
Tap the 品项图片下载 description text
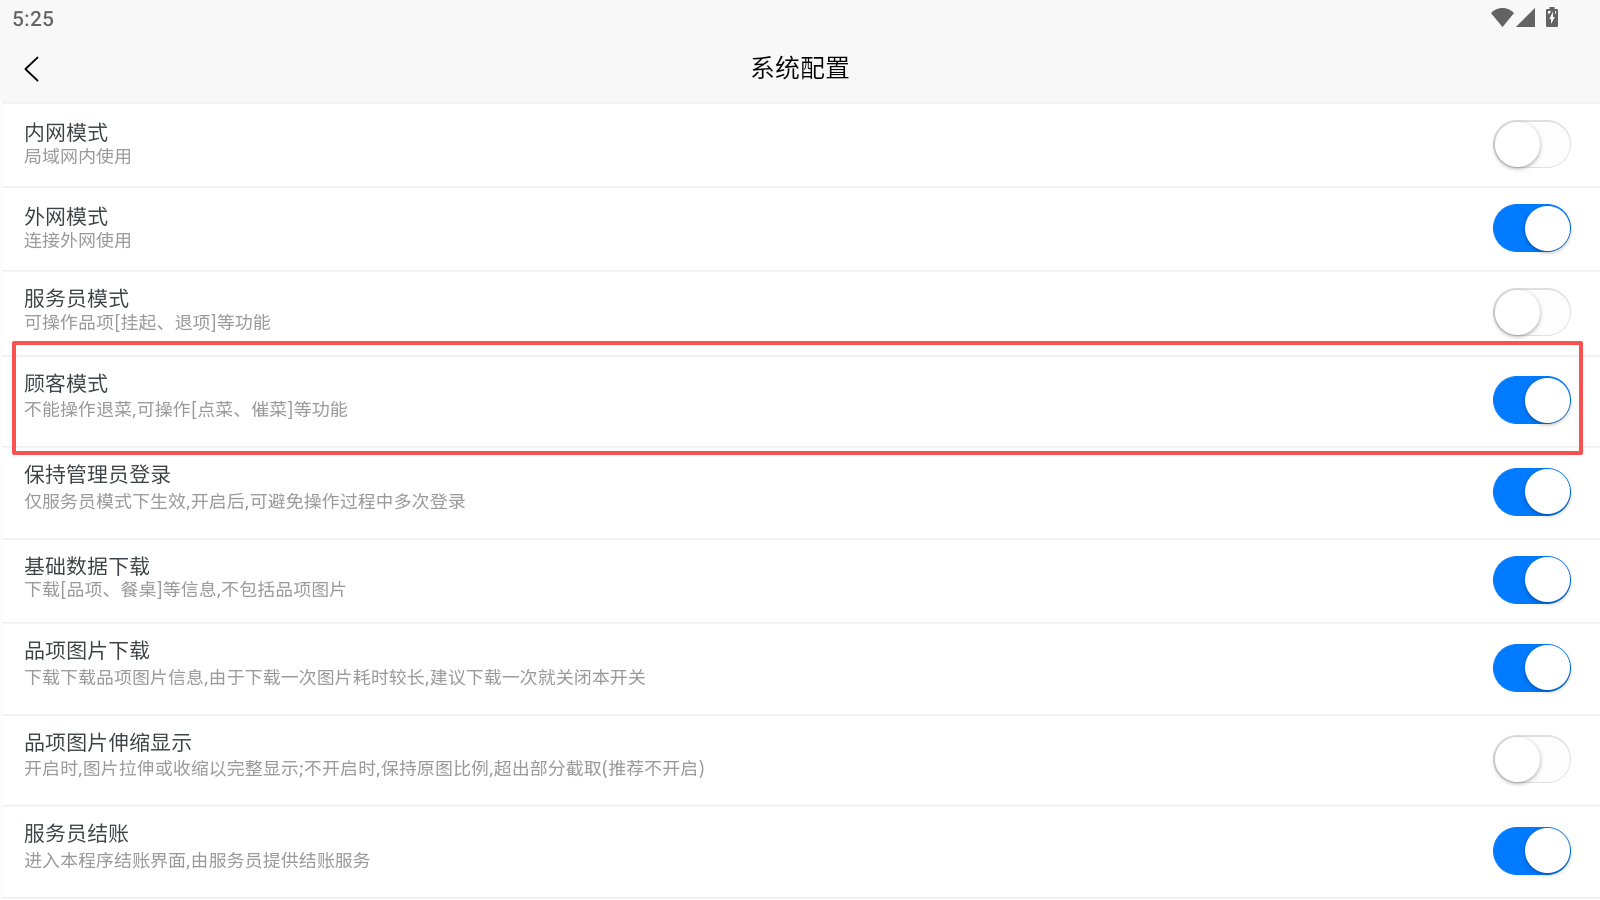click(335, 678)
